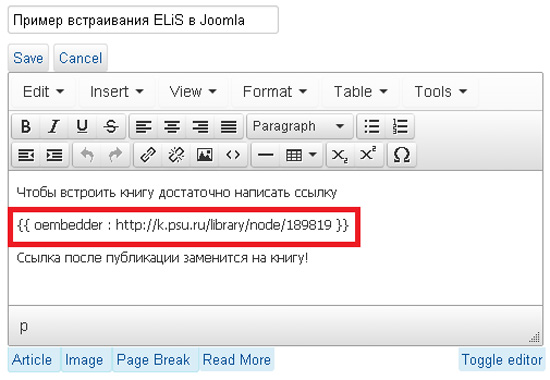
Task: Apply subscript formatting
Action: (x=340, y=155)
